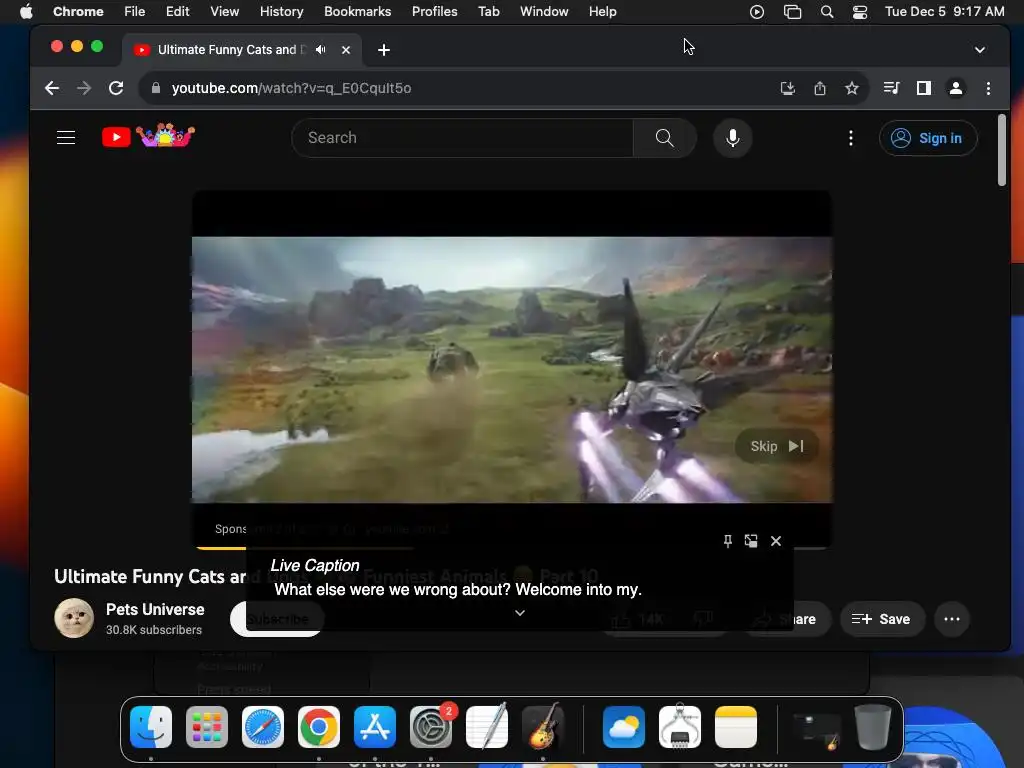Launch Safari from the Dock
This screenshot has height=768, width=1024.
(x=263, y=727)
